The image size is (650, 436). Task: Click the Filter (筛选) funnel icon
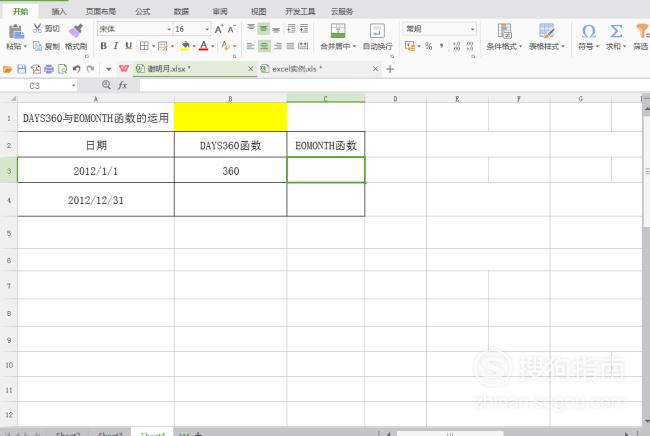(x=642, y=31)
